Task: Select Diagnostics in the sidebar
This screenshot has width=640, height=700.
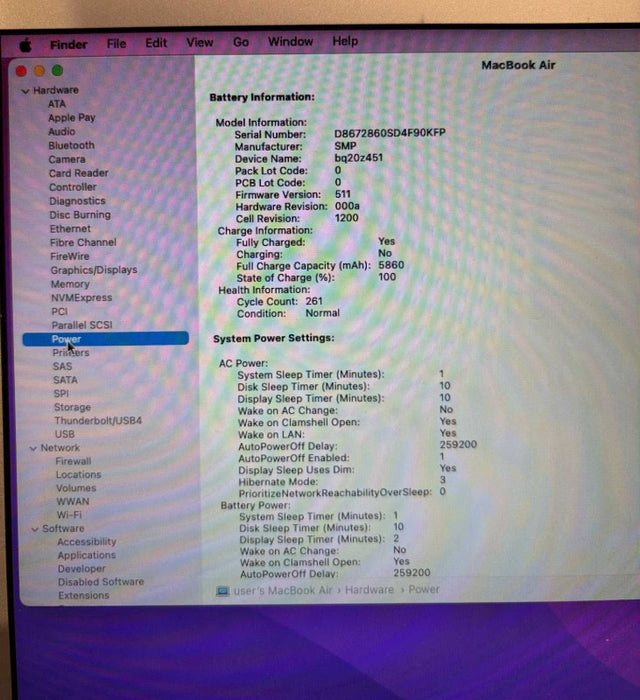Action: click(x=77, y=201)
